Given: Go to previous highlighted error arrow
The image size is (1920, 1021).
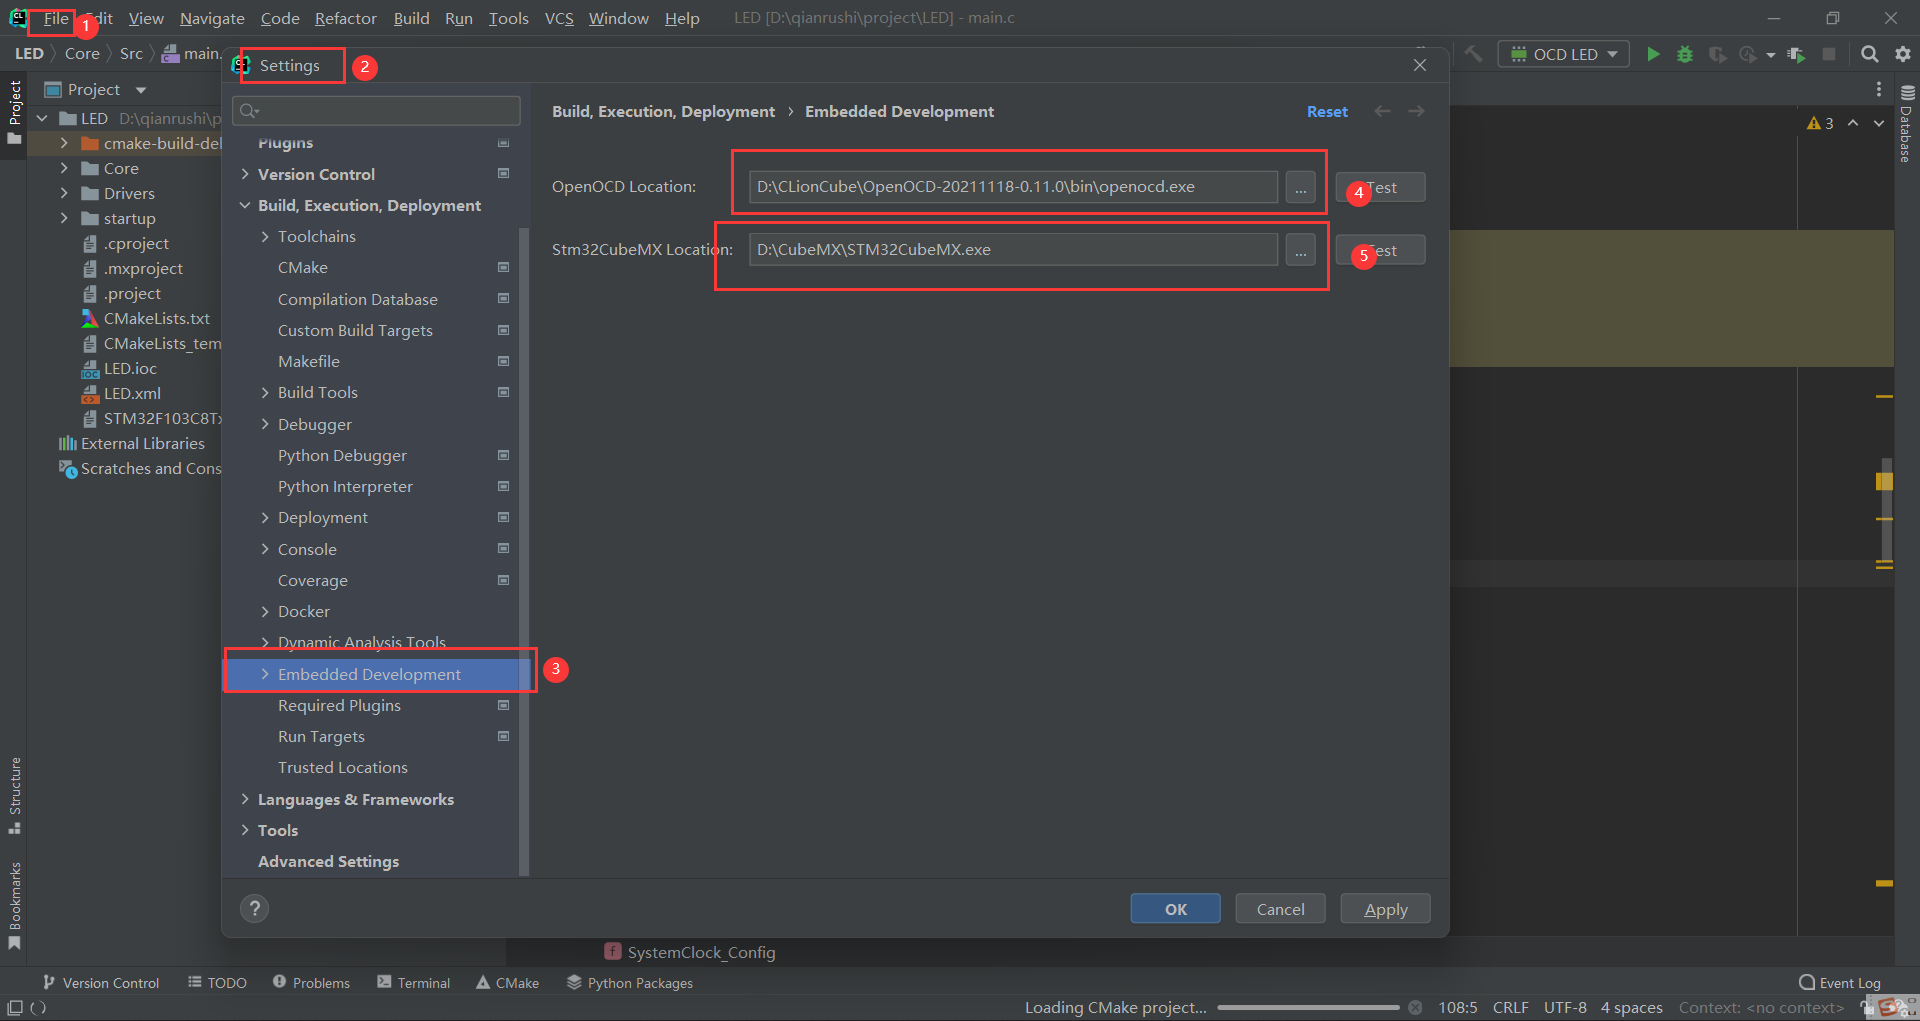Looking at the screenshot, I should (1853, 123).
